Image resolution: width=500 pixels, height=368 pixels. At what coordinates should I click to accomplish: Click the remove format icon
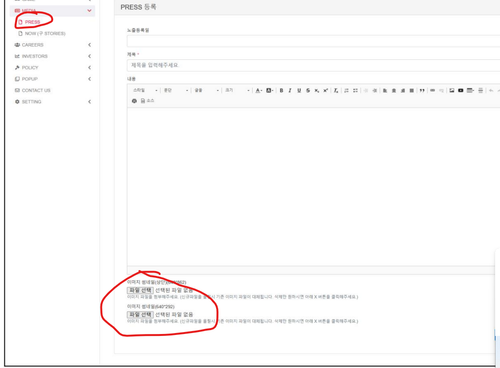[336, 90]
